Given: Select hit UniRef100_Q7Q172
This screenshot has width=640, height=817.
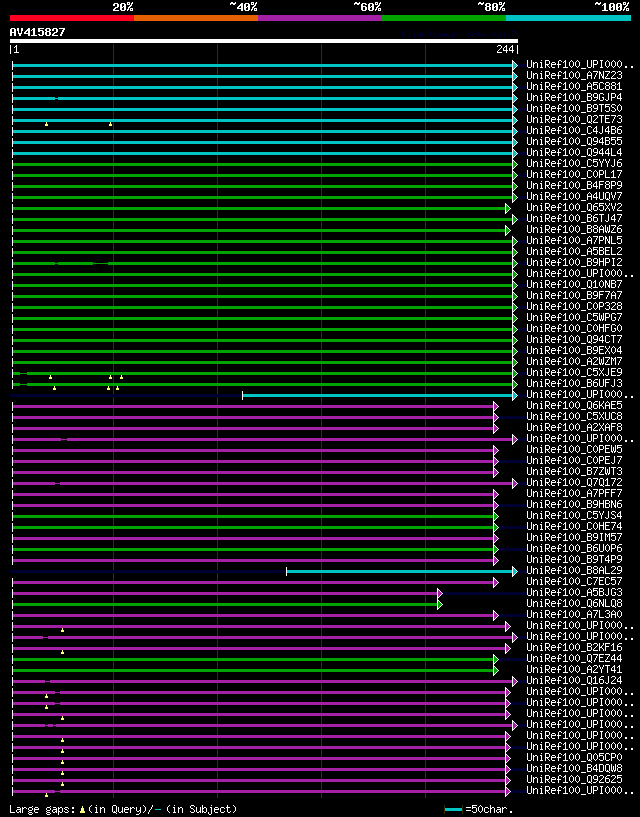Looking at the screenshot, I should coord(574,482).
